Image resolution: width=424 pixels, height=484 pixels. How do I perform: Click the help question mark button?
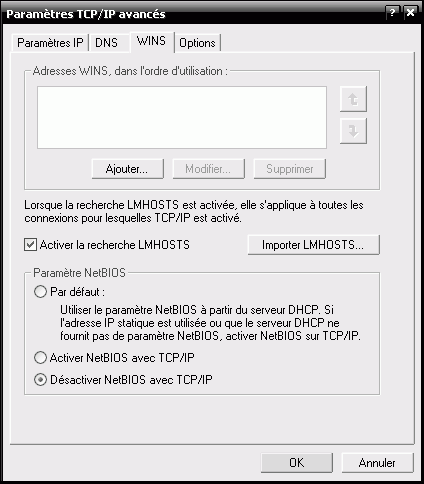pos(392,13)
